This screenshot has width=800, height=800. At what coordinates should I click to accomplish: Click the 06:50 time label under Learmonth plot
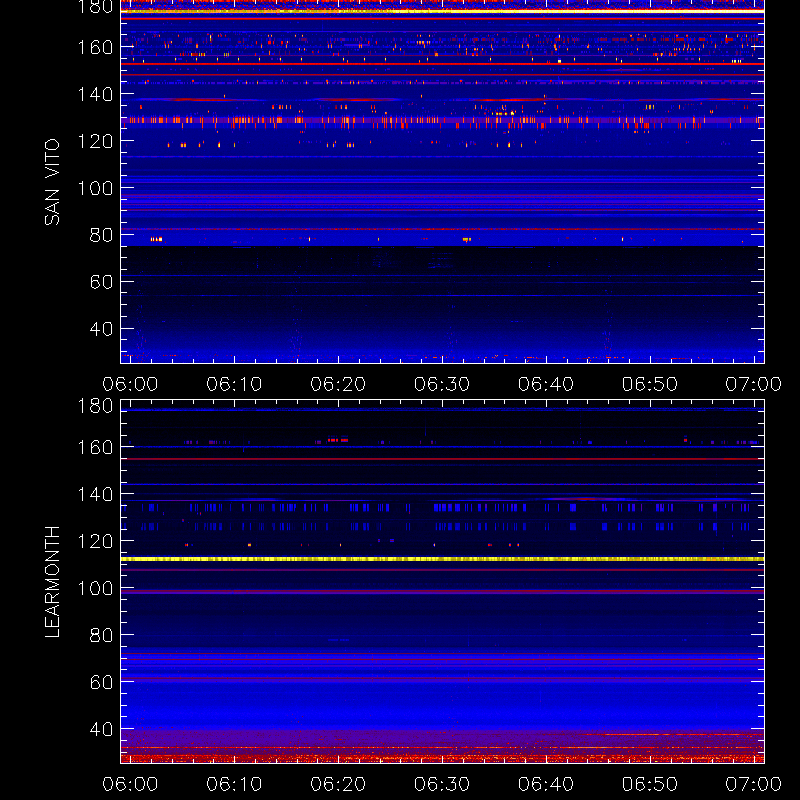point(649,784)
